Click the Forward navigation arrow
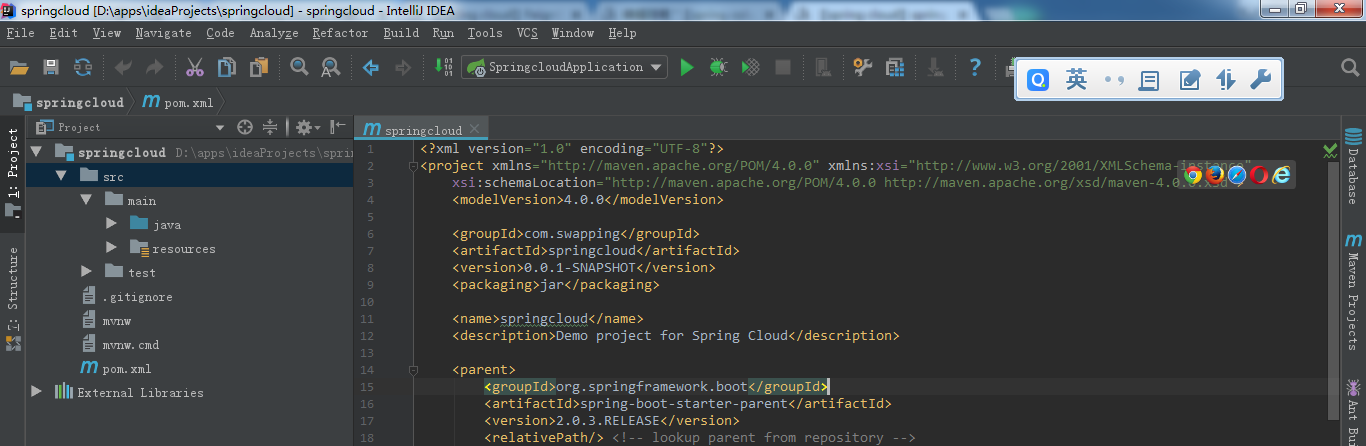Image resolution: width=1366 pixels, height=446 pixels. tap(403, 67)
